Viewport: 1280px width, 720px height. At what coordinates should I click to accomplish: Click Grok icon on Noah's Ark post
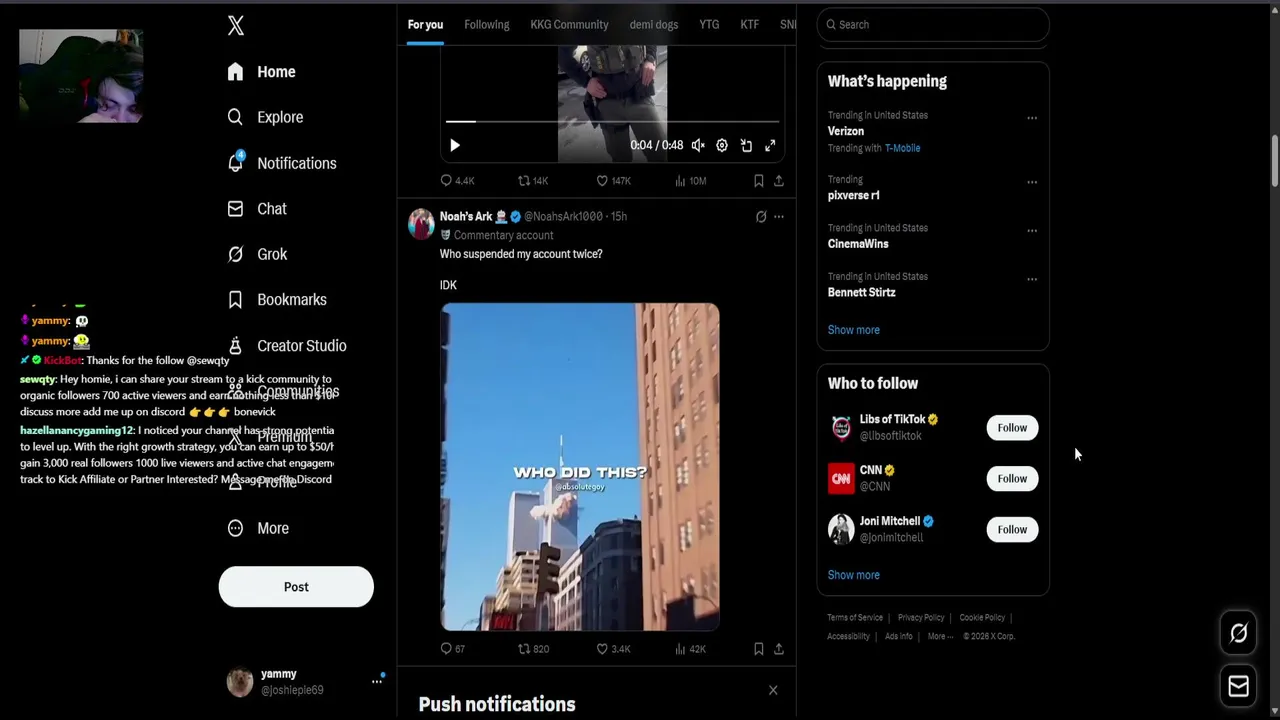click(761, 217)
